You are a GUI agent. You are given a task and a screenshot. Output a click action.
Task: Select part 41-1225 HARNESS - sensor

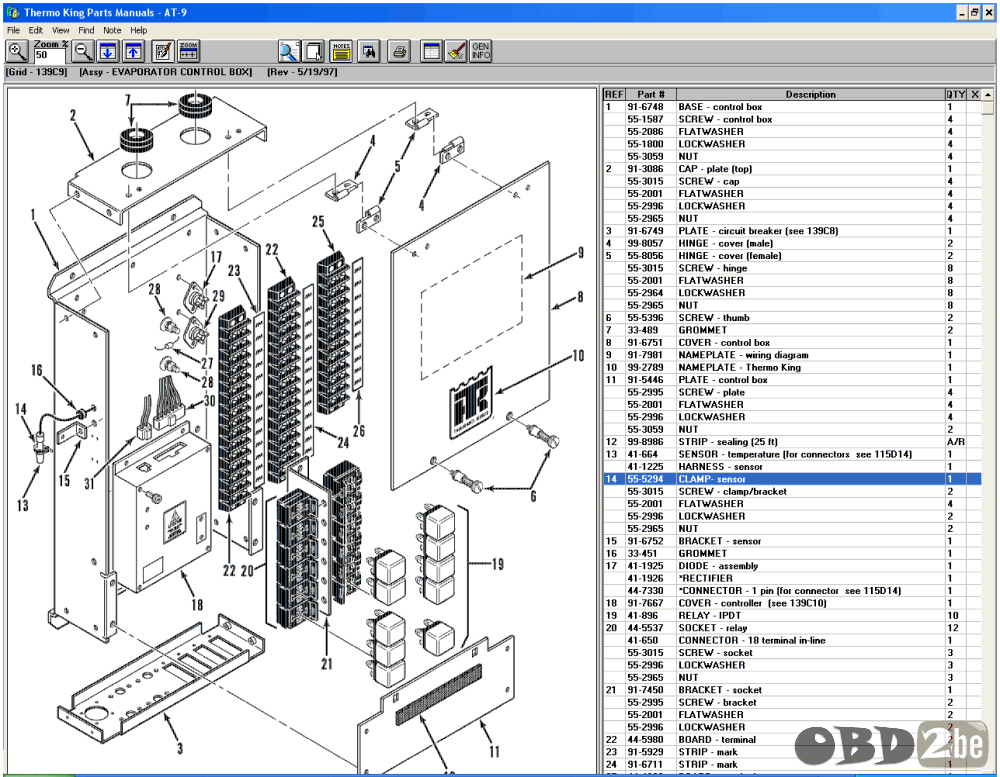coord(792,466)
